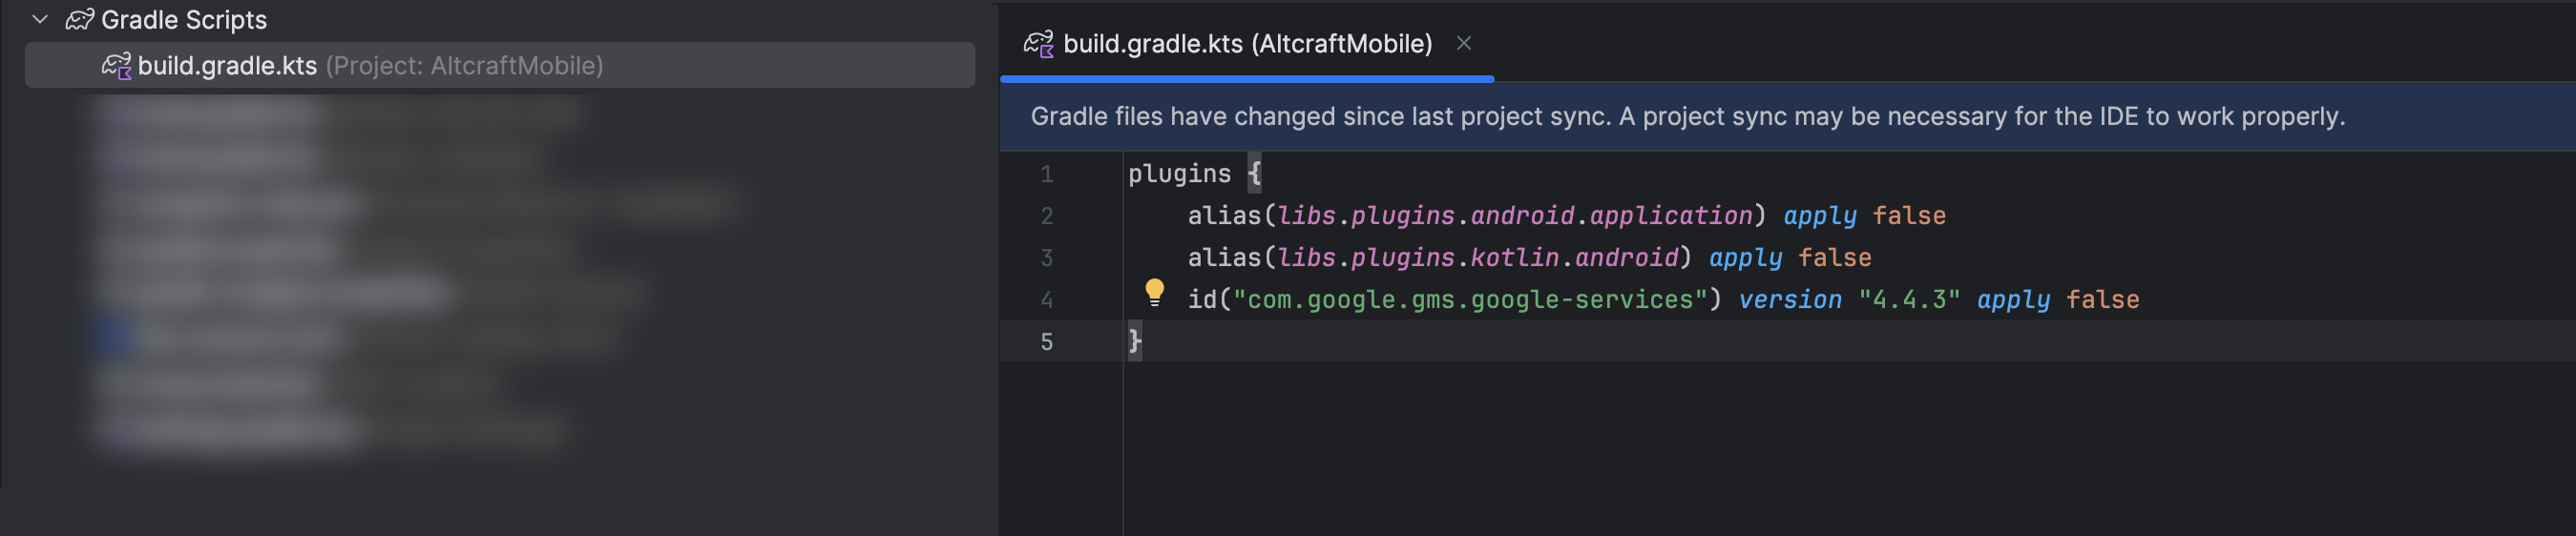Click line number 5 in the gutter
The height and width of the screenshot is (536, 2576).
(x=1046, y=342)
